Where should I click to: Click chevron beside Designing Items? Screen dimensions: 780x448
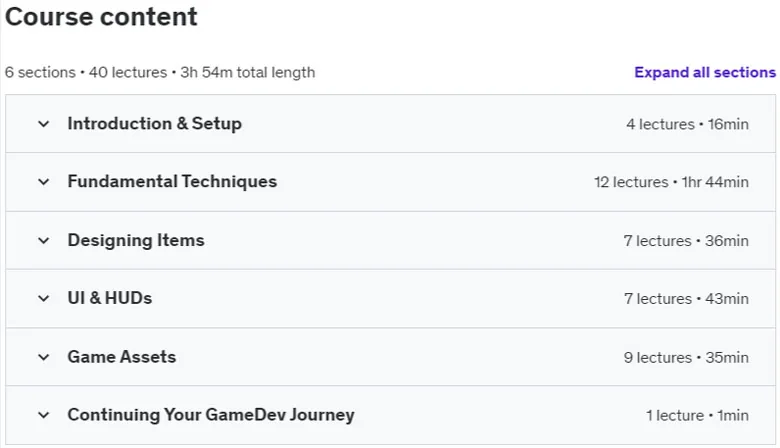[44, 241]
